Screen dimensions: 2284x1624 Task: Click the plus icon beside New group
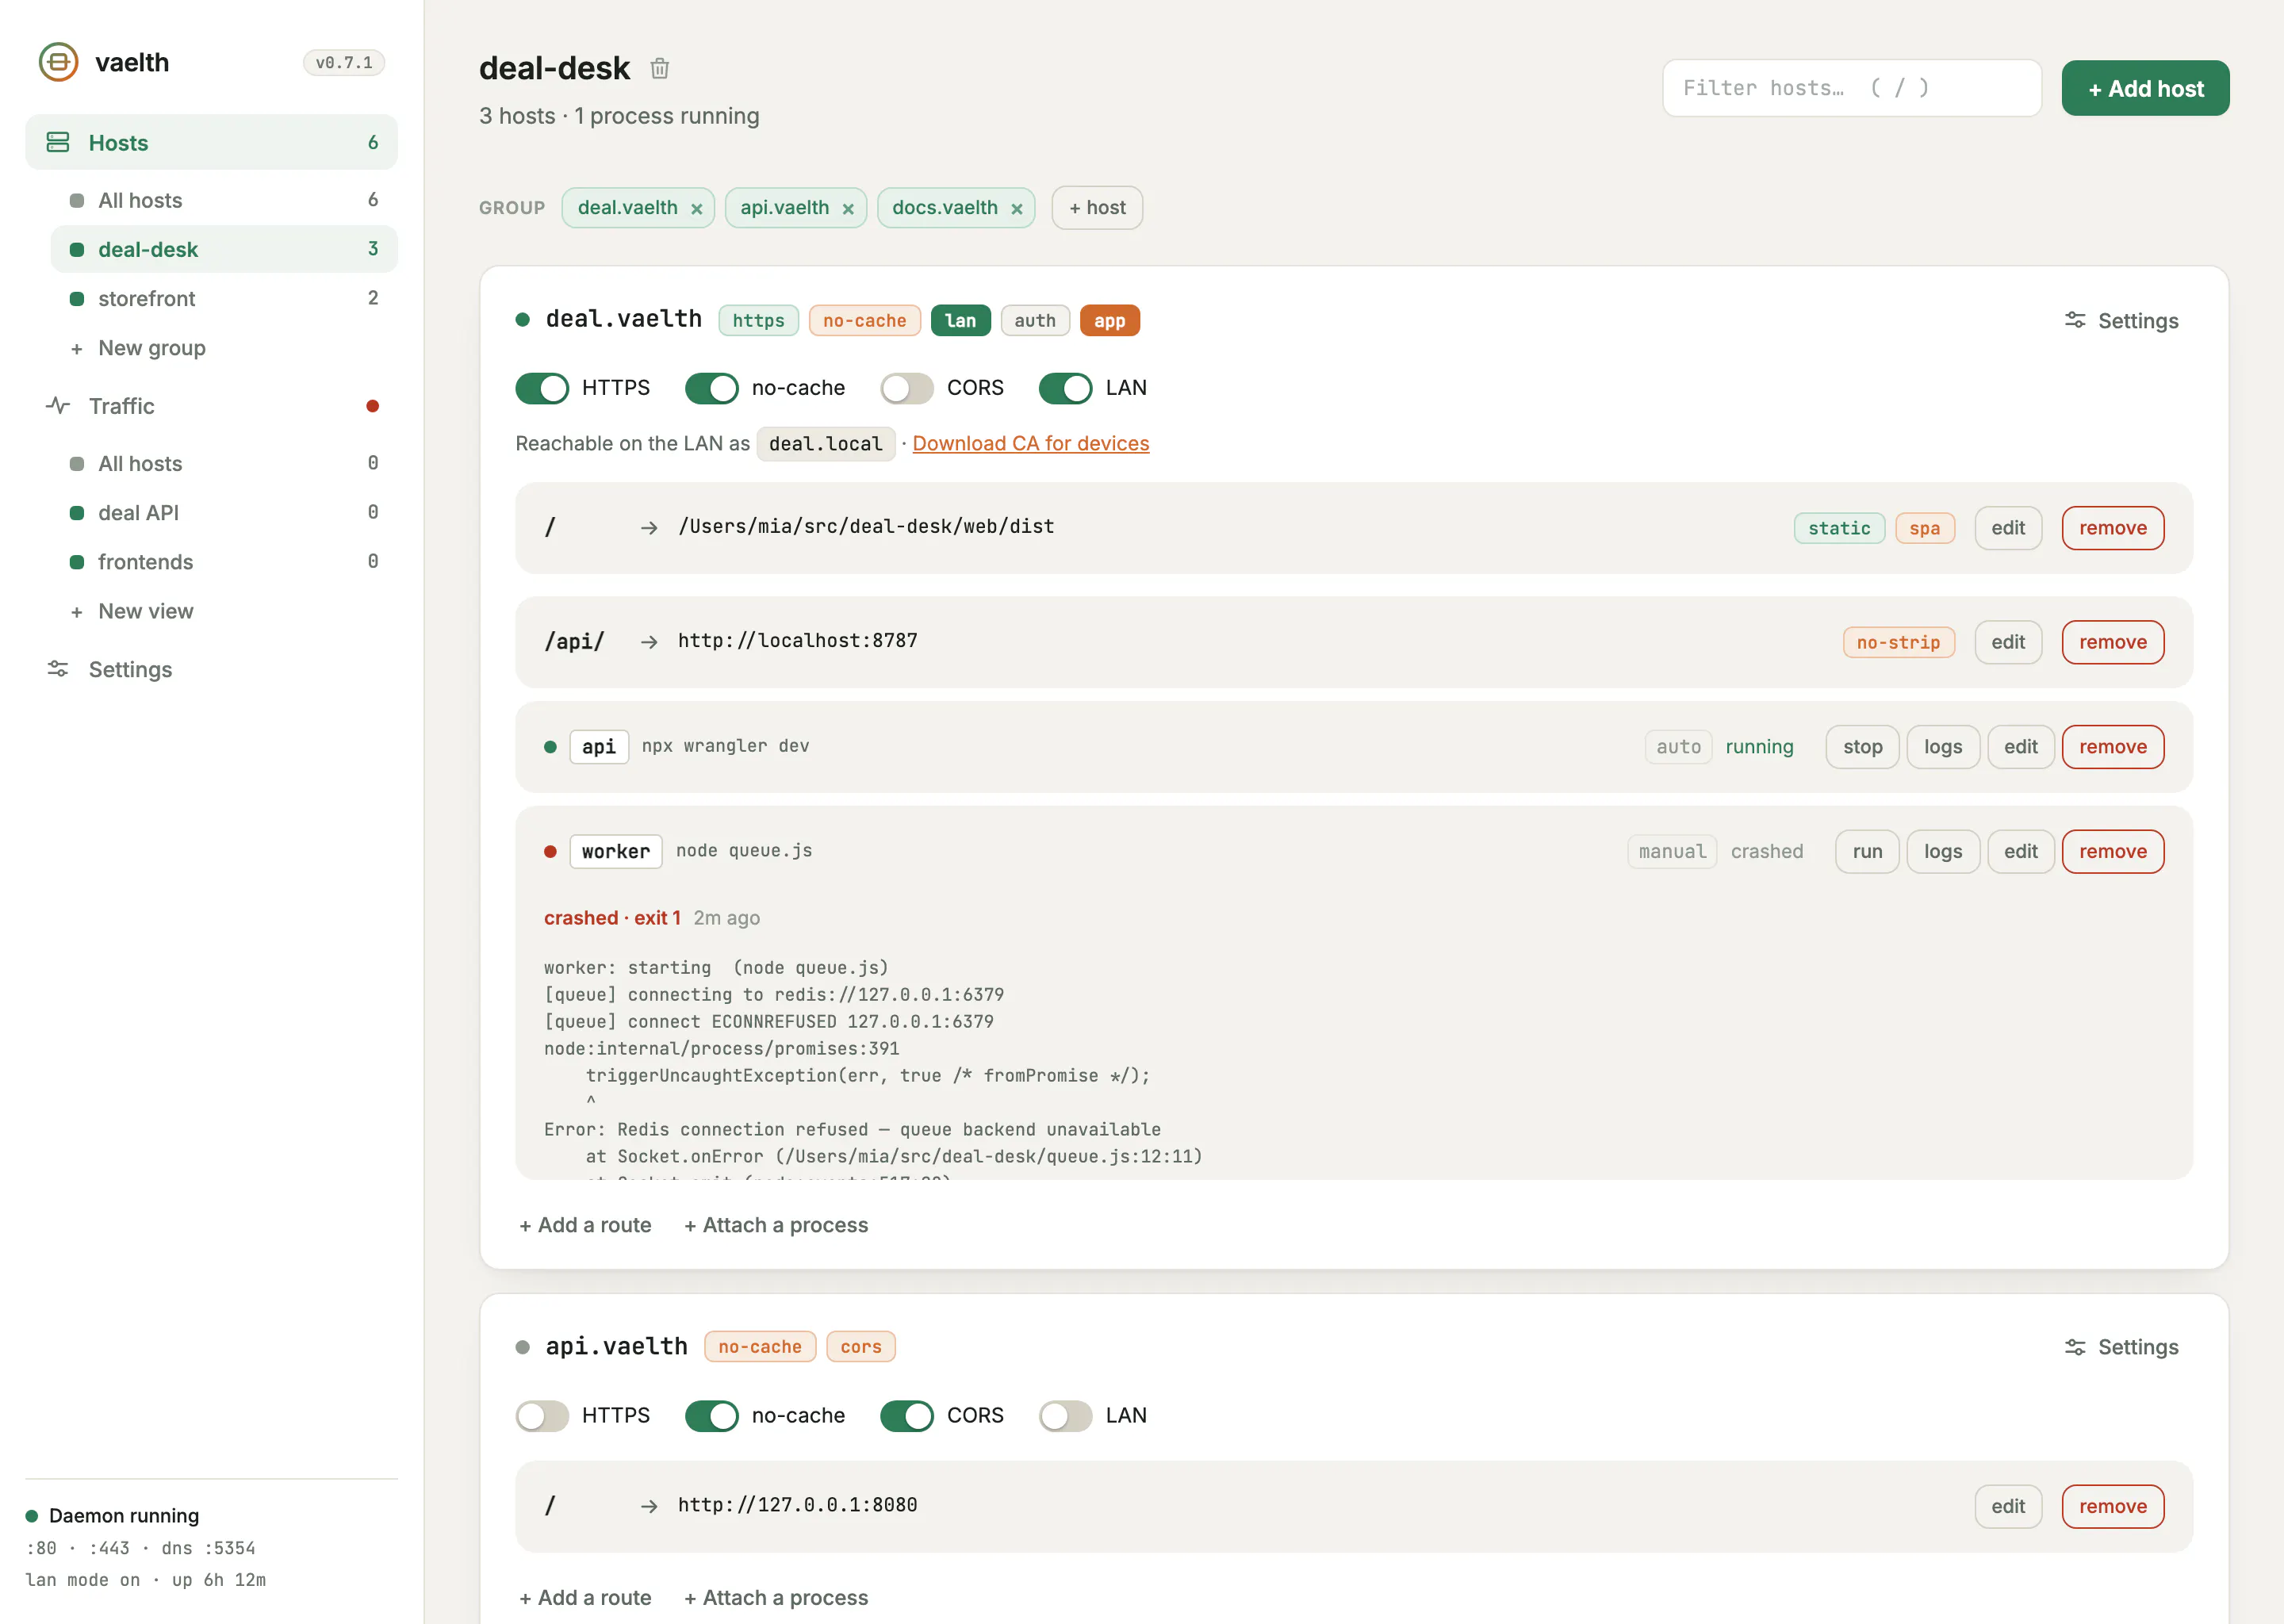pos(76,349)
